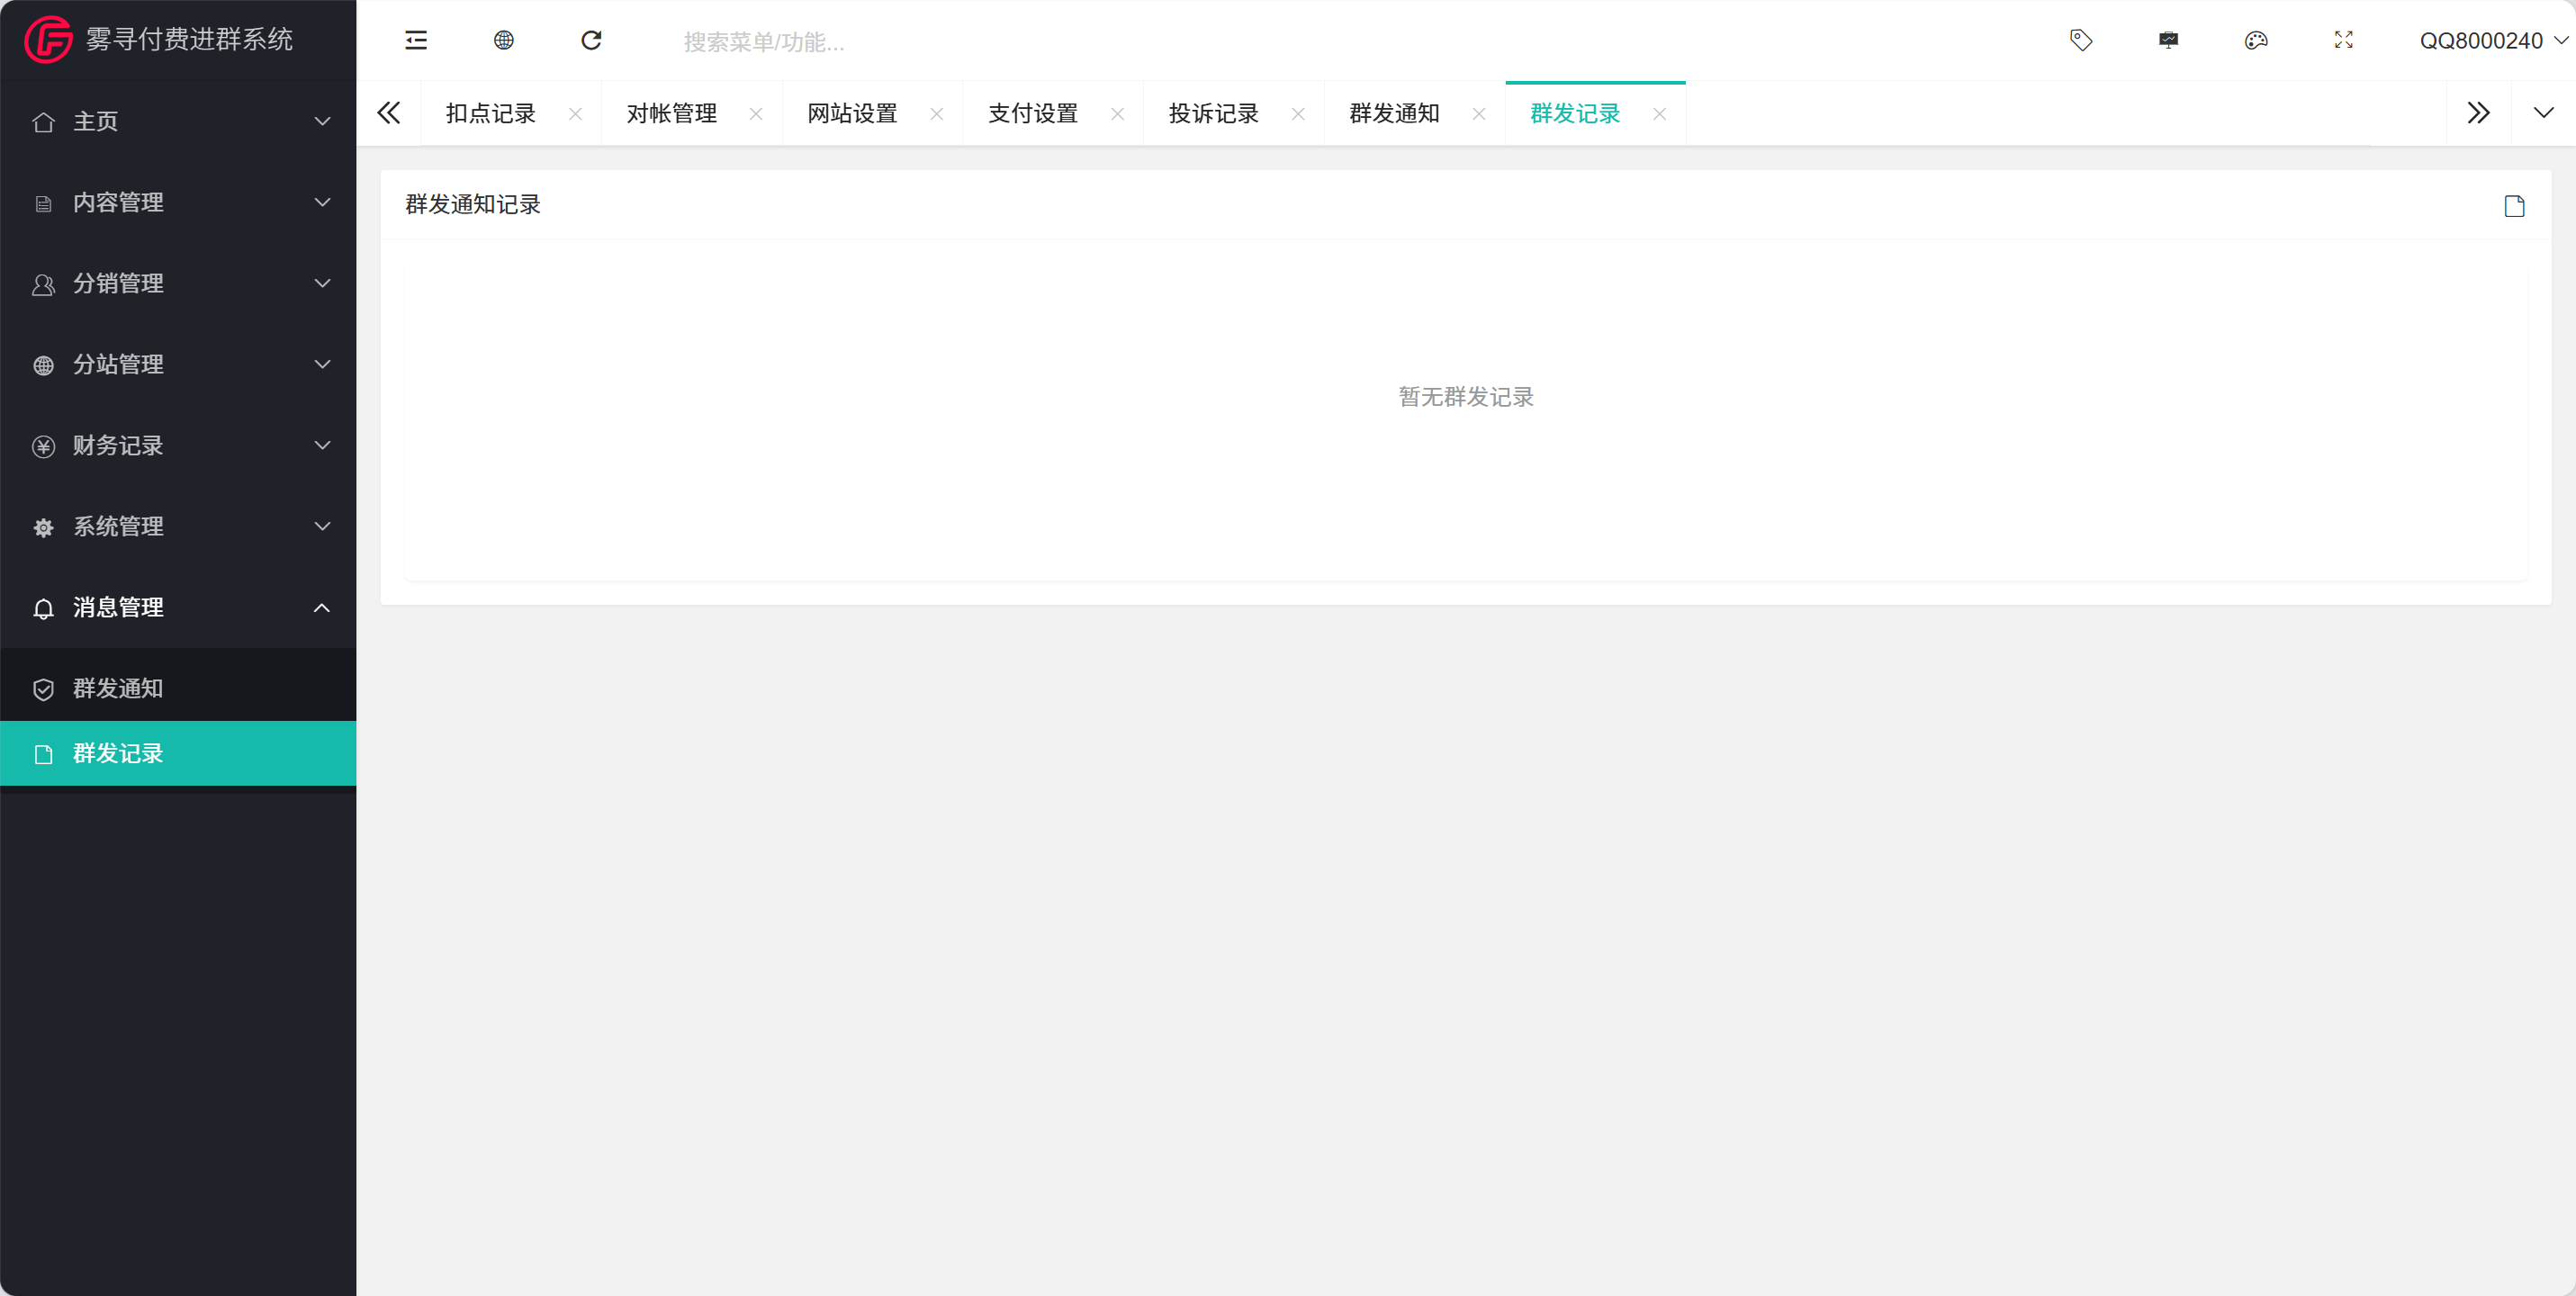2576x1296 pixels.
Task: Close the 对帐管理 tab
Action: [757, 114]
